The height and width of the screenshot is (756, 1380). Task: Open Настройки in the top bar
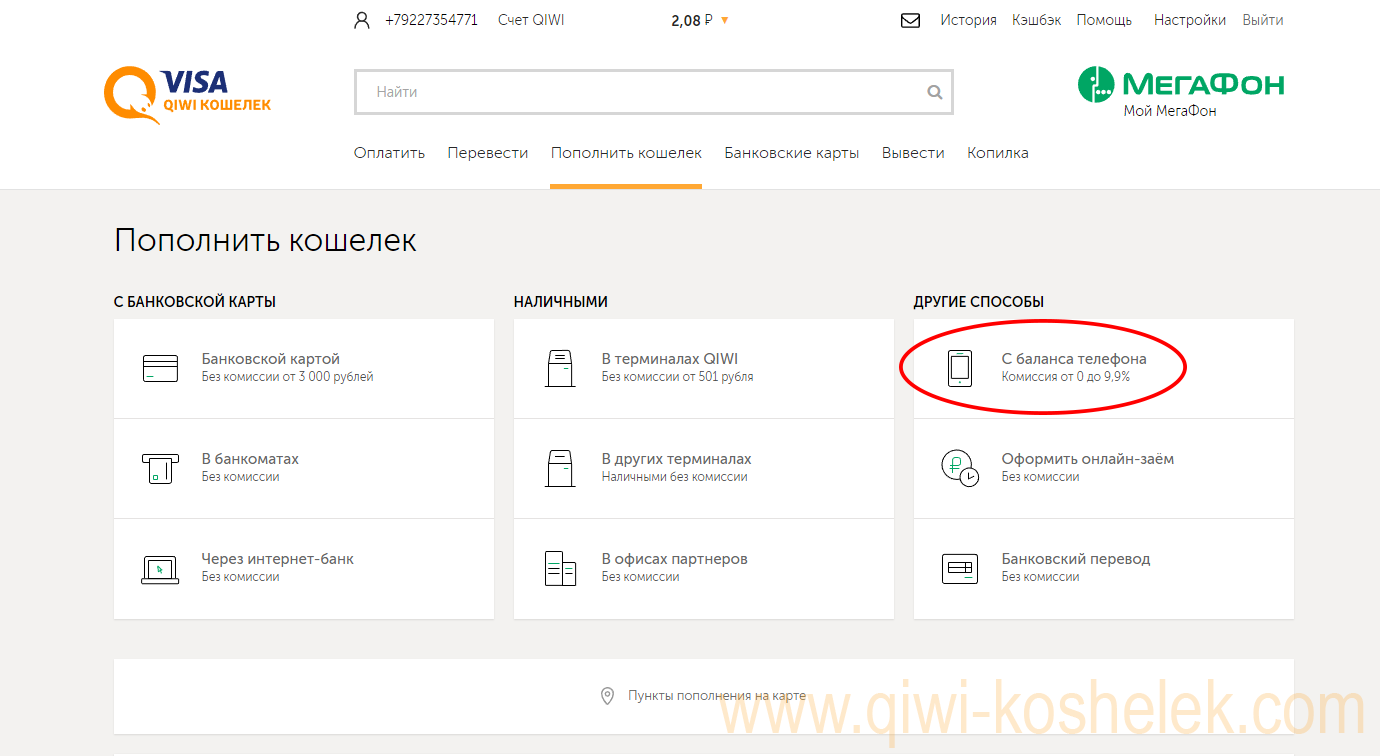pos(1190,20)
